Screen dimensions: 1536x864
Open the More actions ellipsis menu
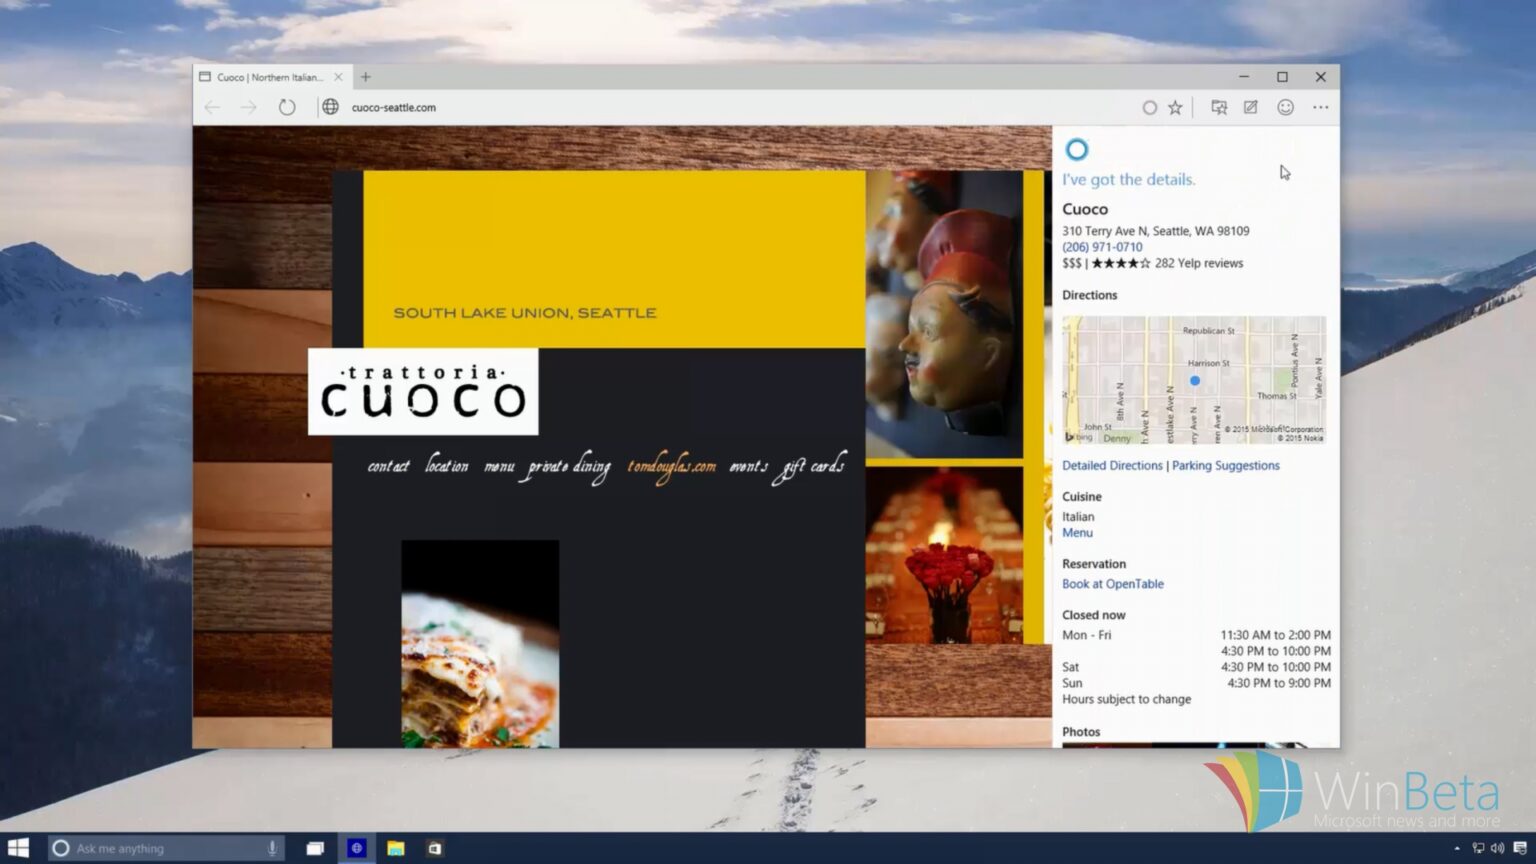[x=1320, y=107]
